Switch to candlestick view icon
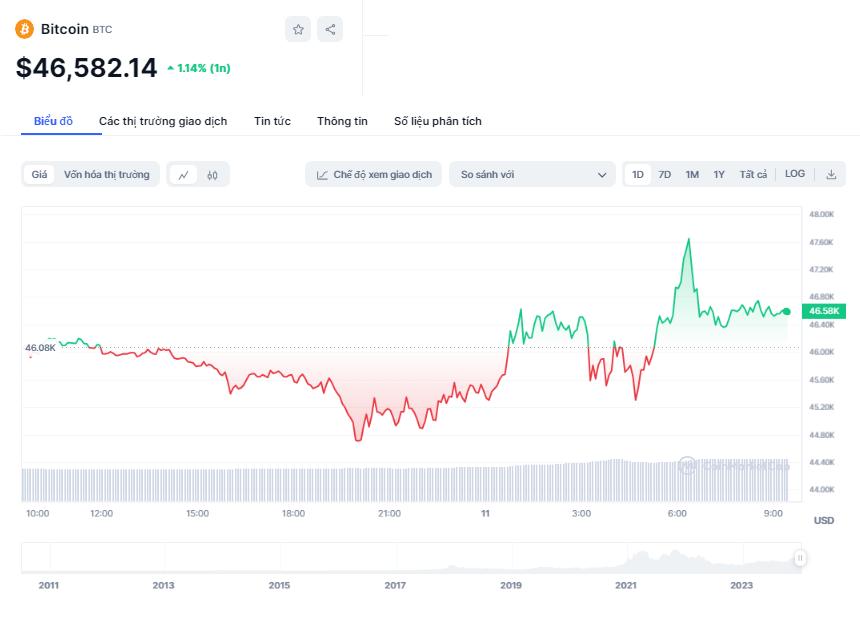 point(213,174)
